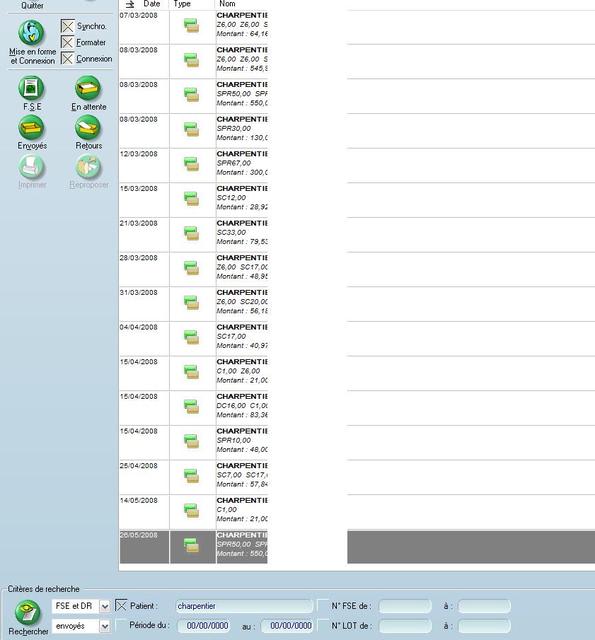595x640 pixels.
Task: Select the type icon of the 28/03/2008 row
Action: [191, 269]
